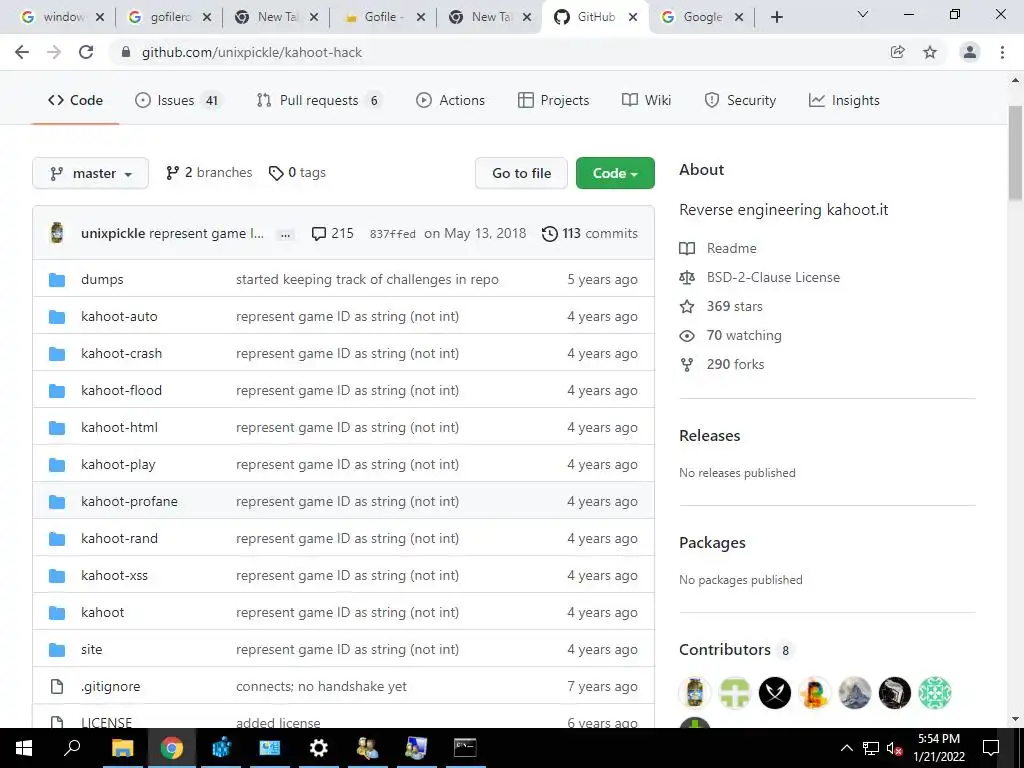Open the kahoot-html folder
The height and width of the screenshot is (768, 1024).
120,427
